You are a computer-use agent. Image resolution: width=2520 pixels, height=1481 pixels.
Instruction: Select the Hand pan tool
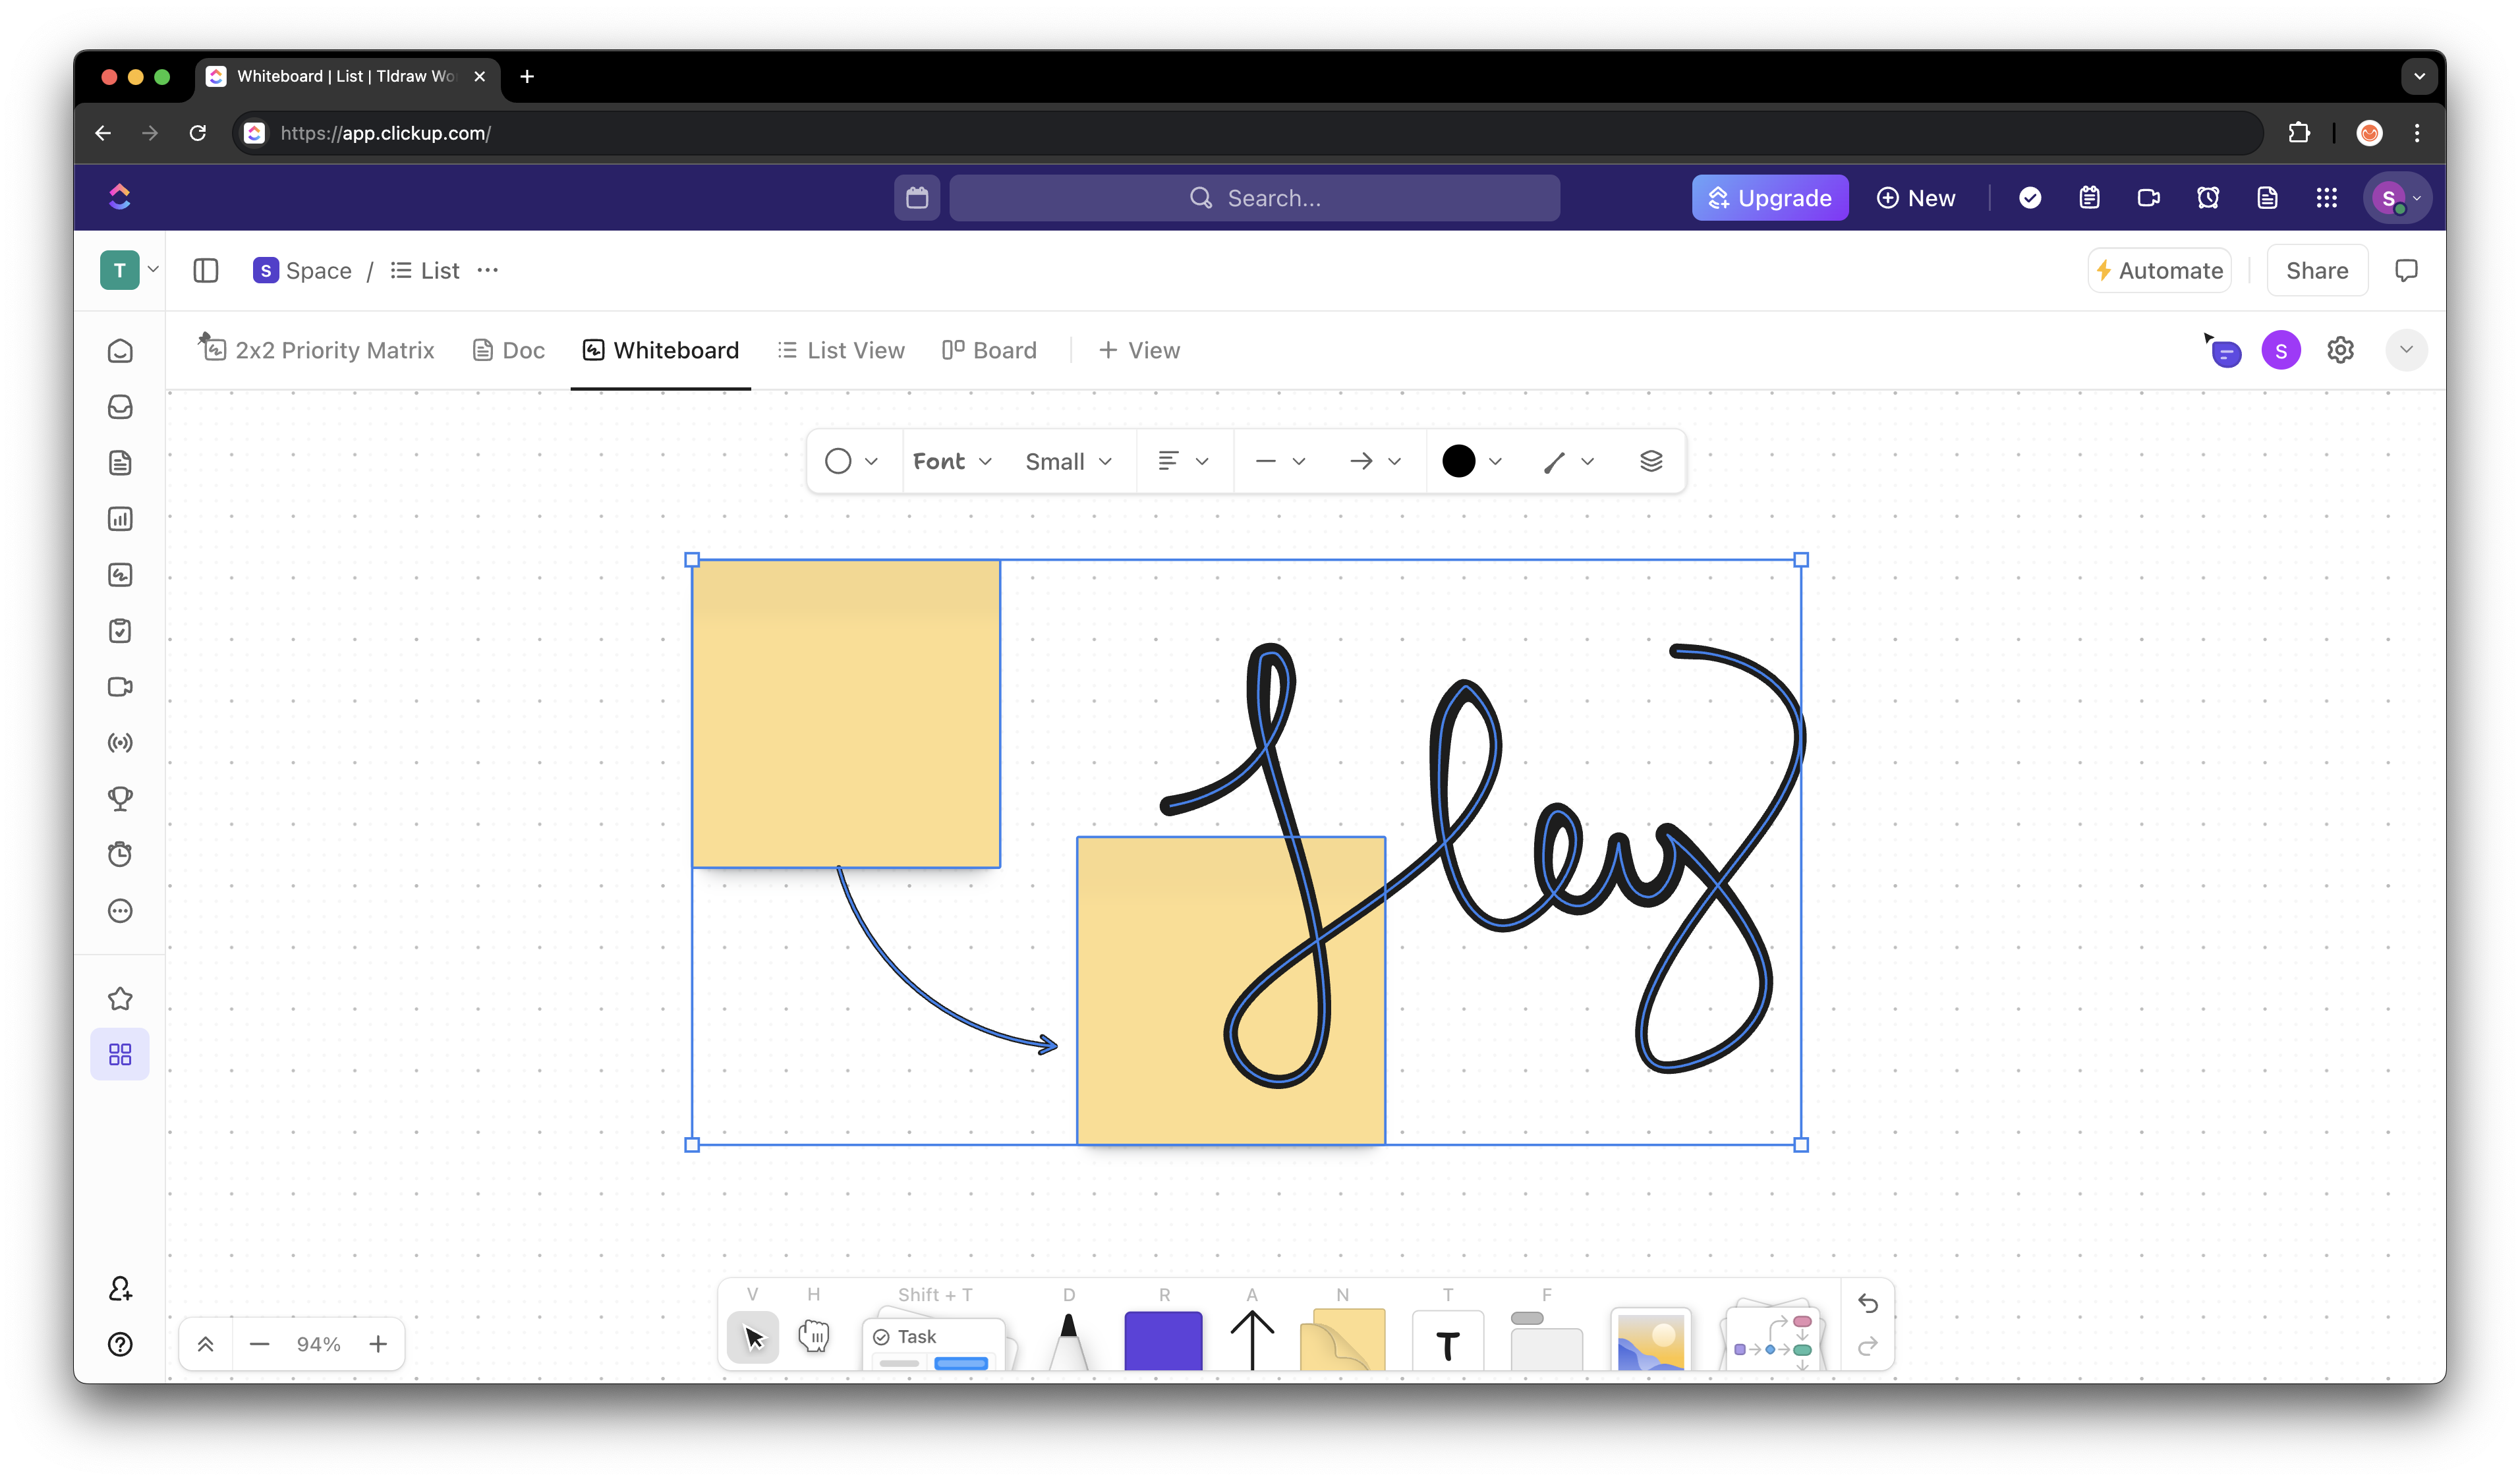point(813,1336)
